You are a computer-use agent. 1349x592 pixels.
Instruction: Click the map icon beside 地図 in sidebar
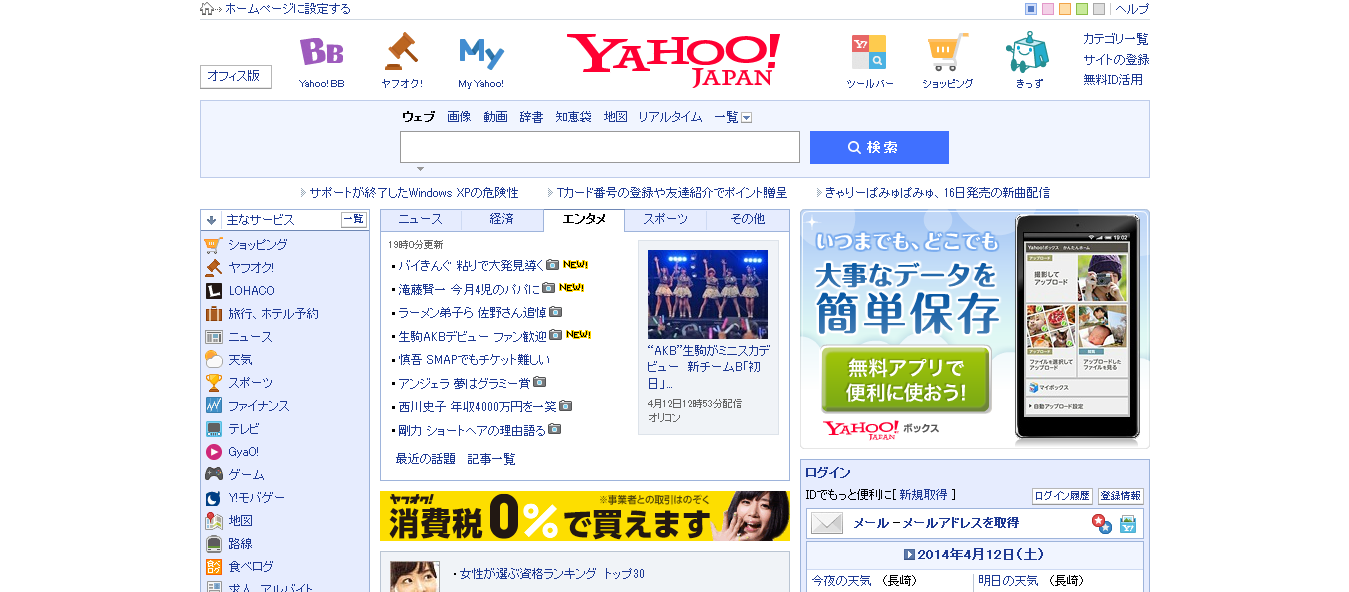(213, 521)
